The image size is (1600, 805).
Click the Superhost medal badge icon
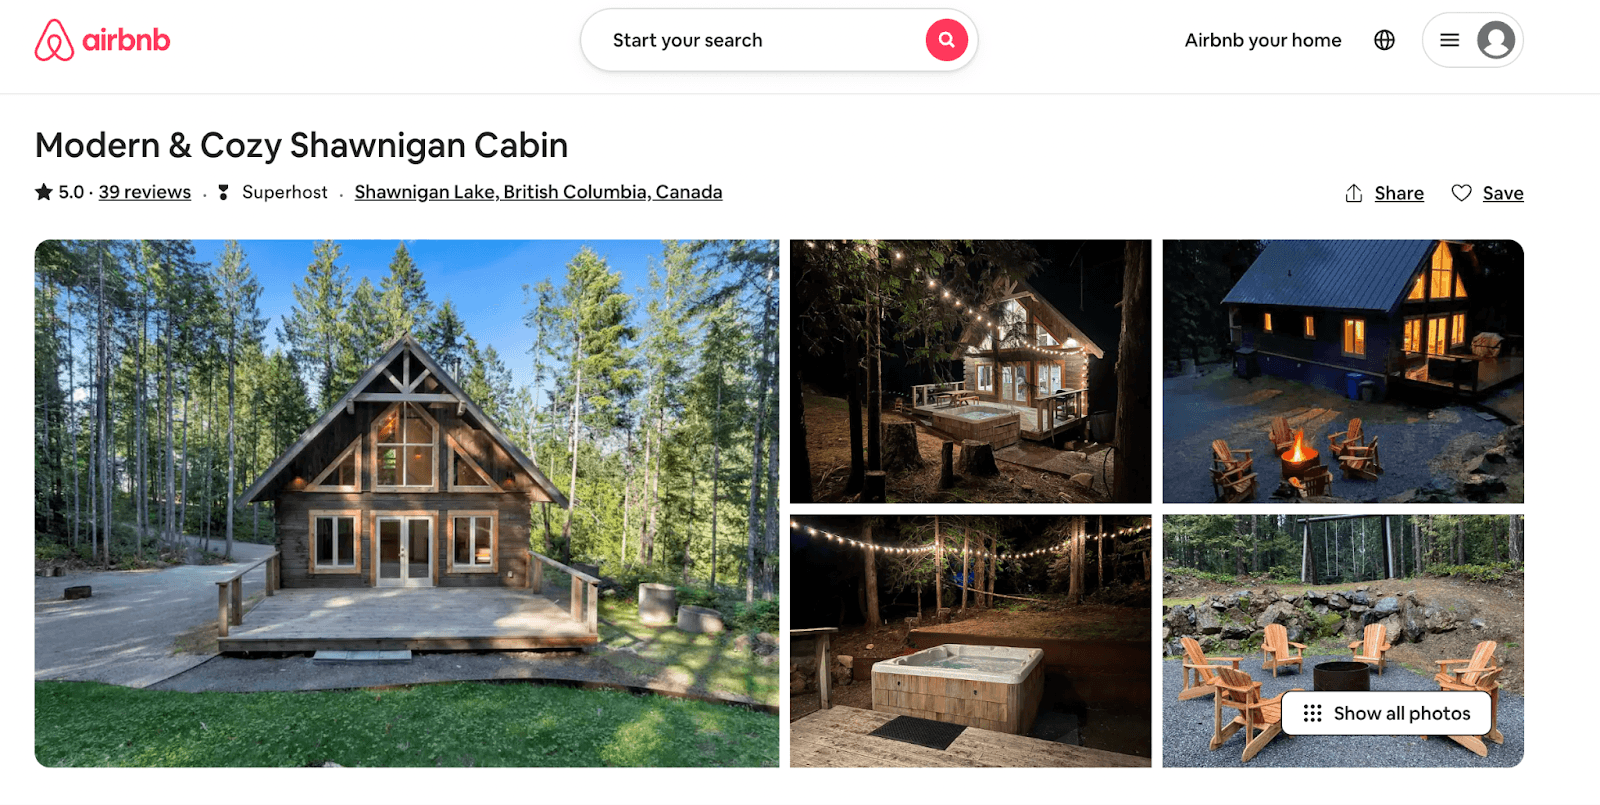[x=223, y=192]
